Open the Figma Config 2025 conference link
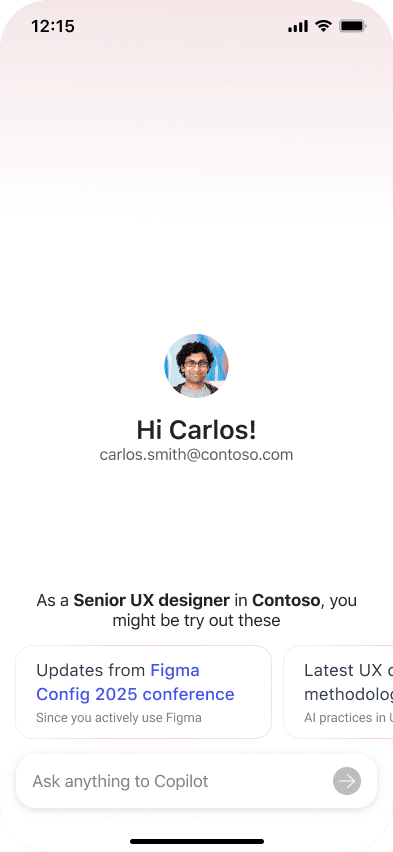The height and width of the screenshot is (852, 393). [135, 682]
